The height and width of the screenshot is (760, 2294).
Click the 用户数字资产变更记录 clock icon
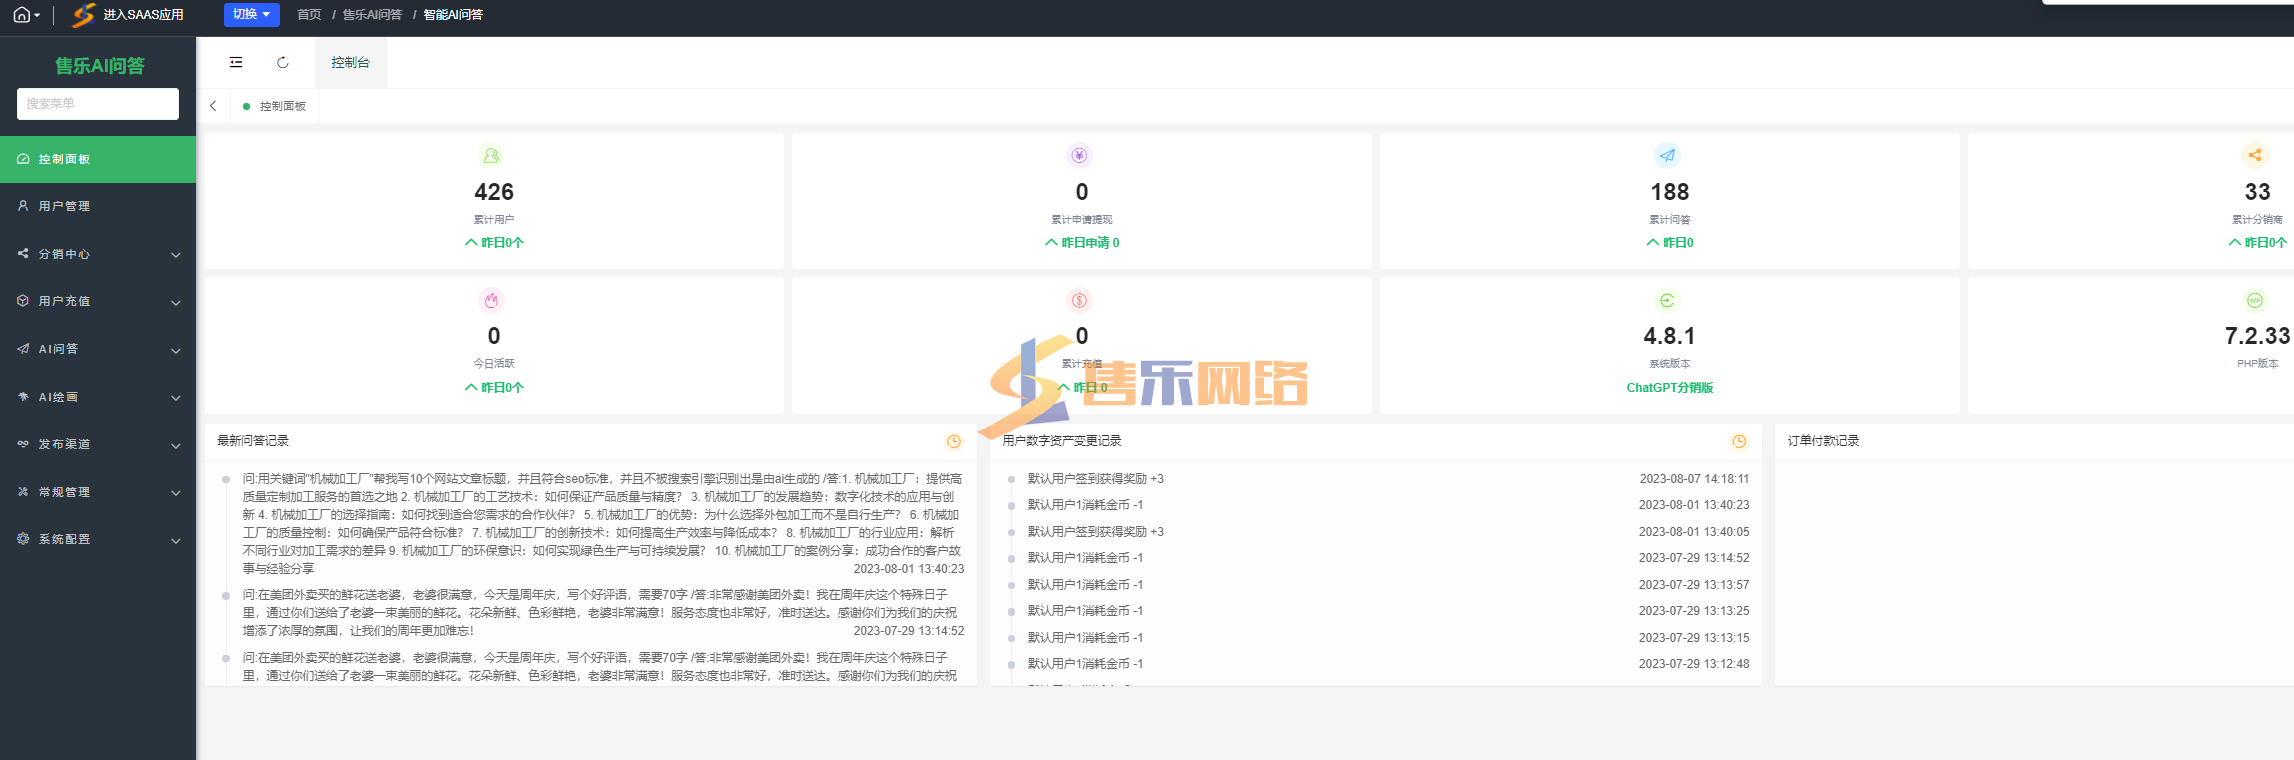tap(1739, 441)
